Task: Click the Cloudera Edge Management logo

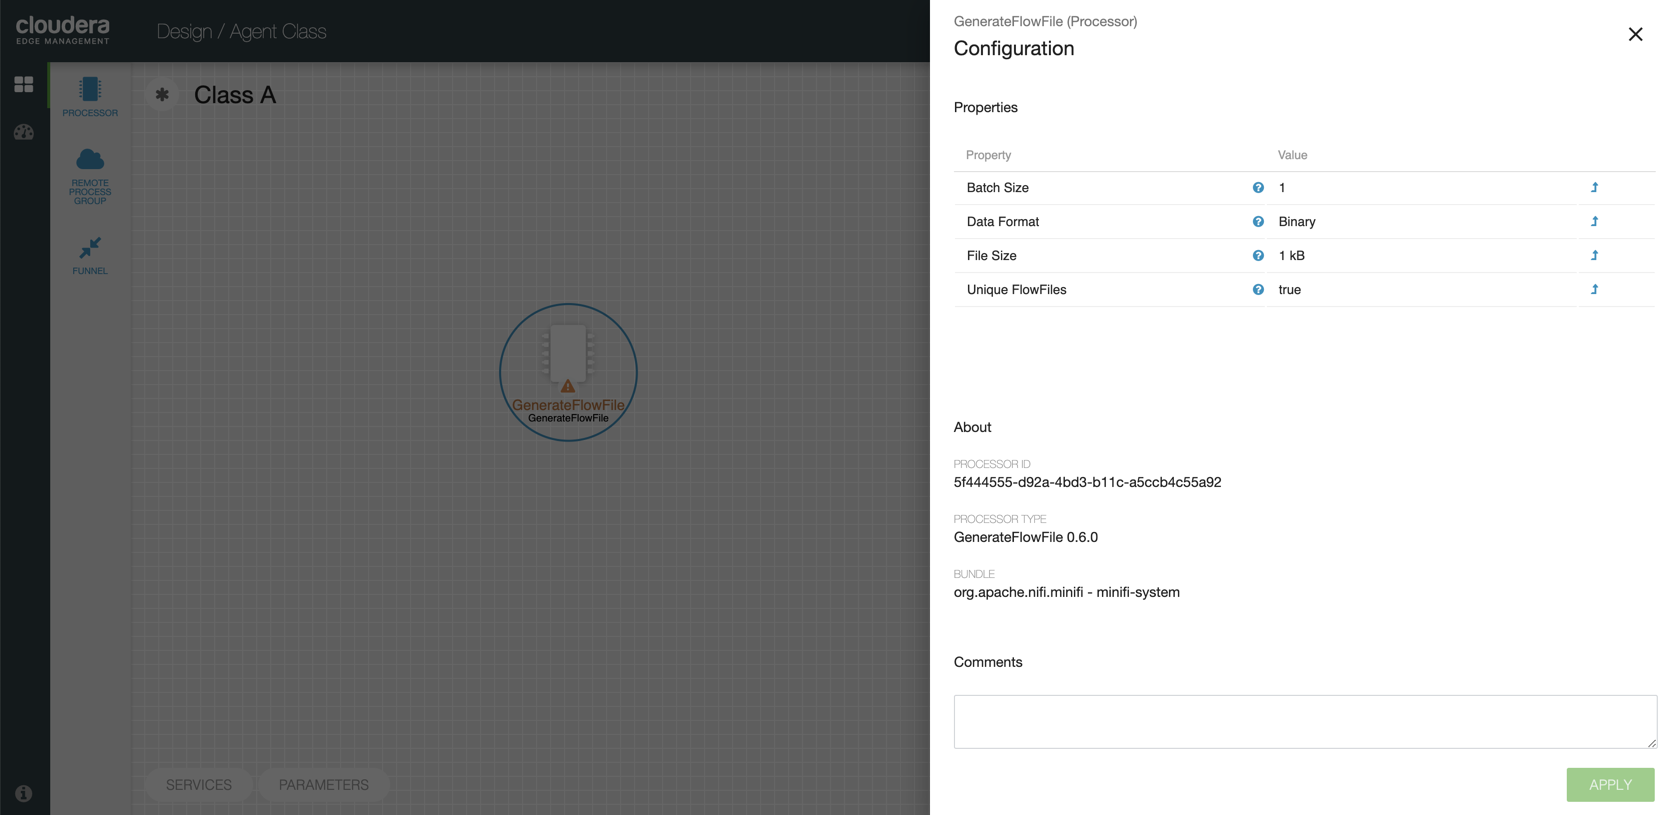Action: 63,30
